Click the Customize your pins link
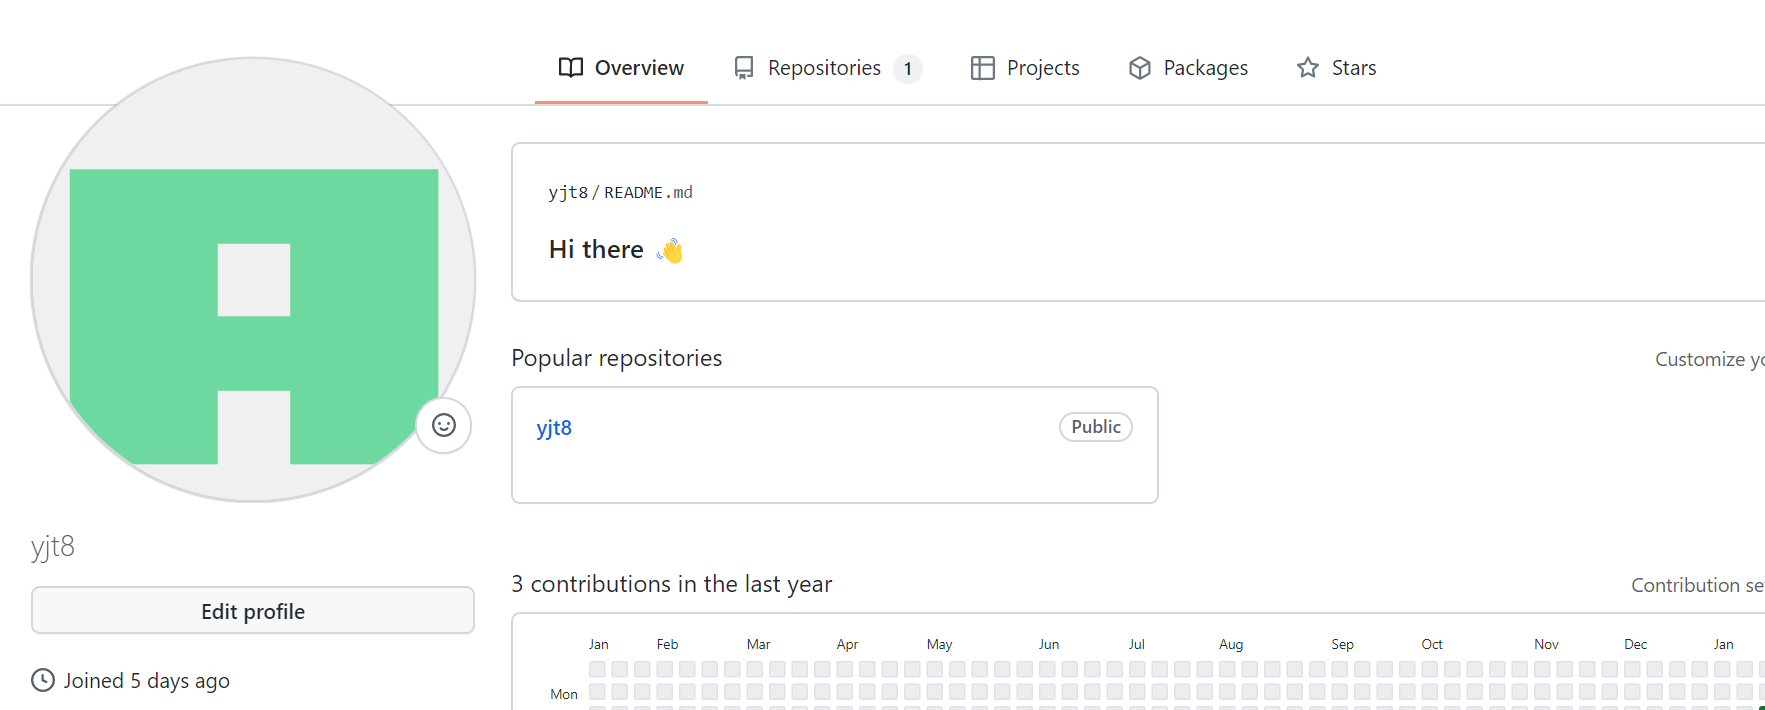Screen dimensions: 1765x710 click(x=1708, y=359)
